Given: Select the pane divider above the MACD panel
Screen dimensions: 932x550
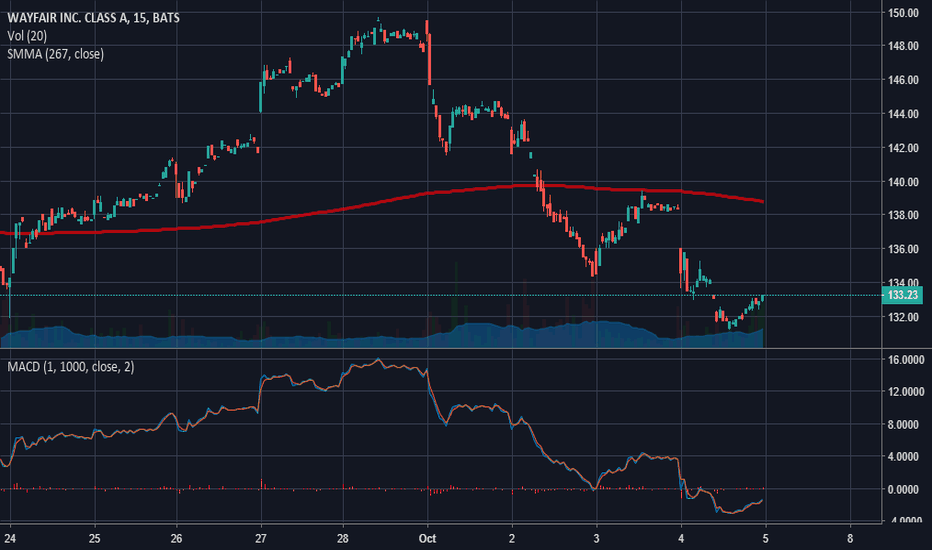Looking at the screenshot, I should (440, 349).
